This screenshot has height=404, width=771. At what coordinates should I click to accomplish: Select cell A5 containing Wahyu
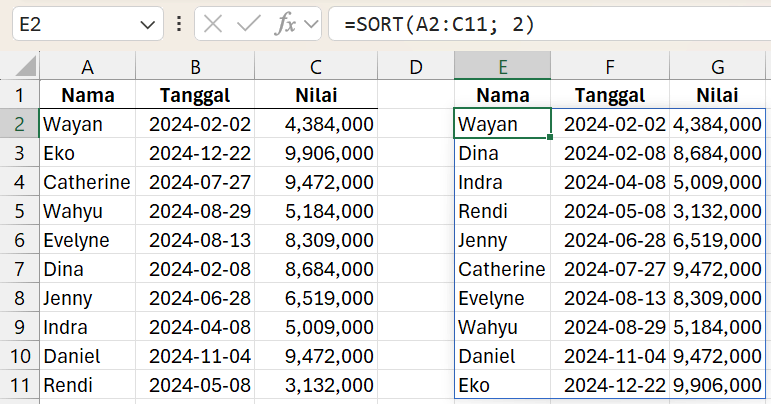(x=88, y=211)
